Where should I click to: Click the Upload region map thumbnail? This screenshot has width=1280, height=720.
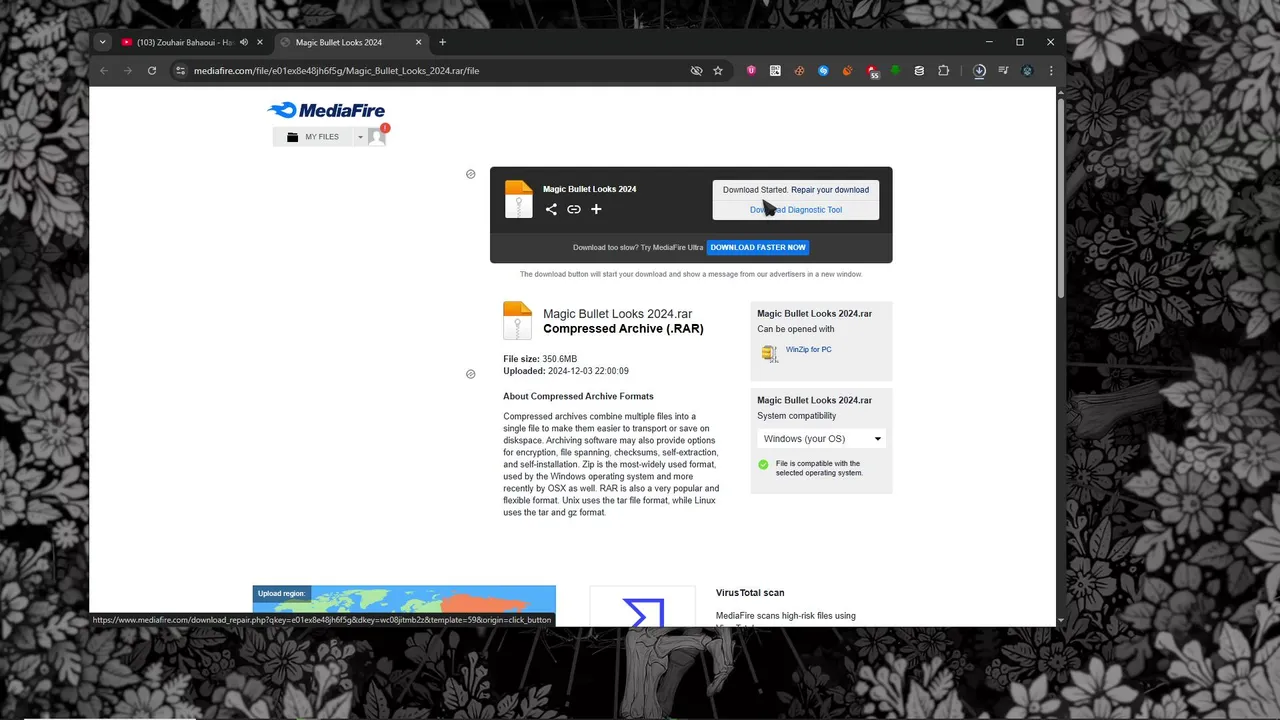[x=404, y=606]
